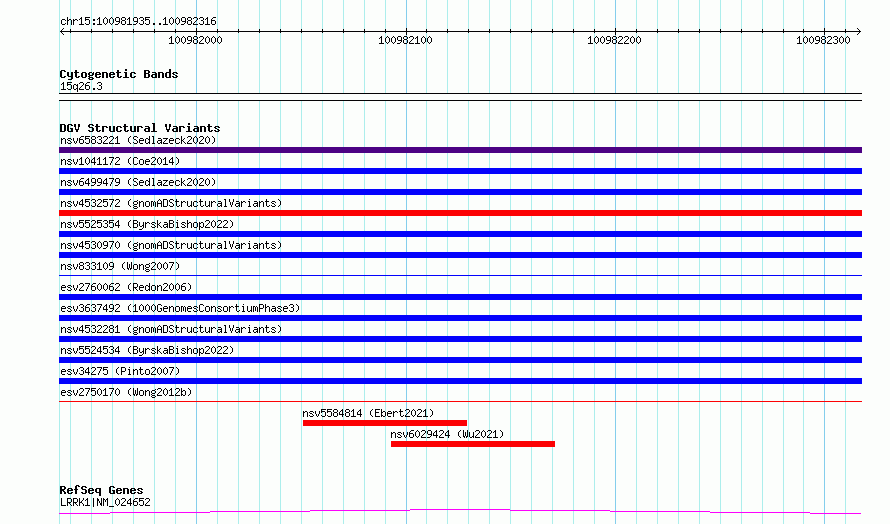Click ruler position label 100982100
Image resolution: width=890 pixels, height=524 pixels.
[405, 40]
